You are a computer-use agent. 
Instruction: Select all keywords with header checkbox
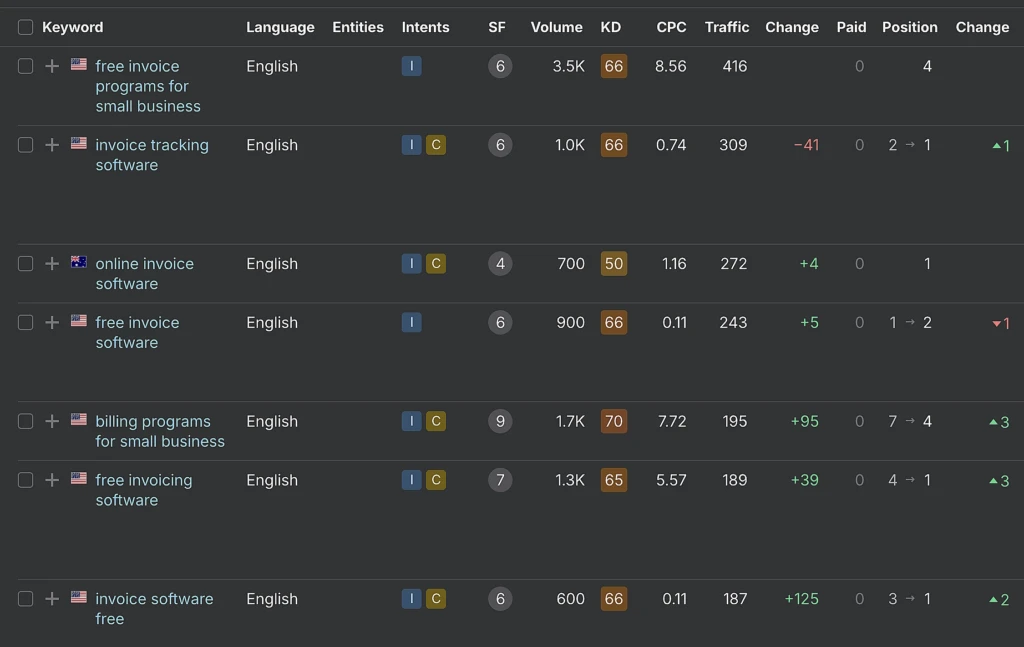(x=25, y=27)
